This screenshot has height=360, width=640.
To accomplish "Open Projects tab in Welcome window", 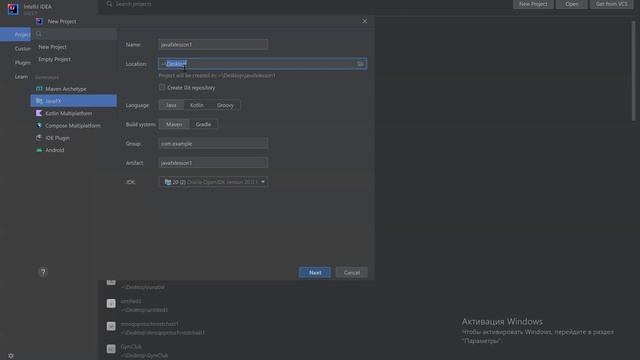I will point(16,35).
